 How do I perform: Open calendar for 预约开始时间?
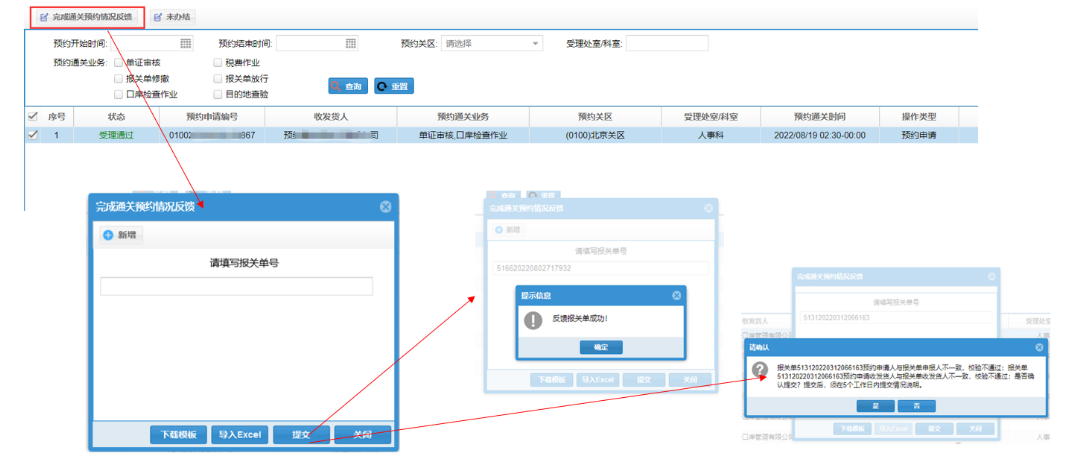[x=185, y=44]
